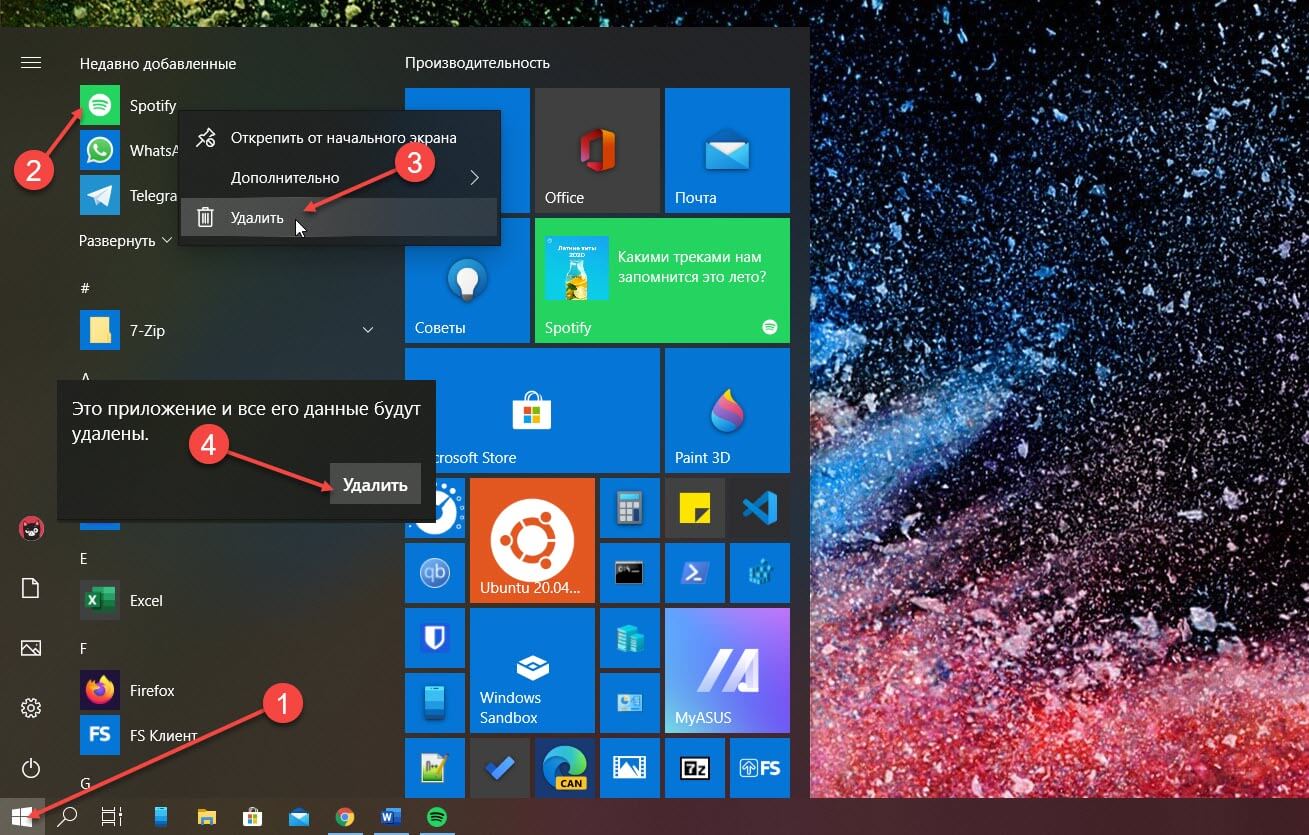Open File Explorer from the taskbar
1309x835 pixels.
[207, 817]
